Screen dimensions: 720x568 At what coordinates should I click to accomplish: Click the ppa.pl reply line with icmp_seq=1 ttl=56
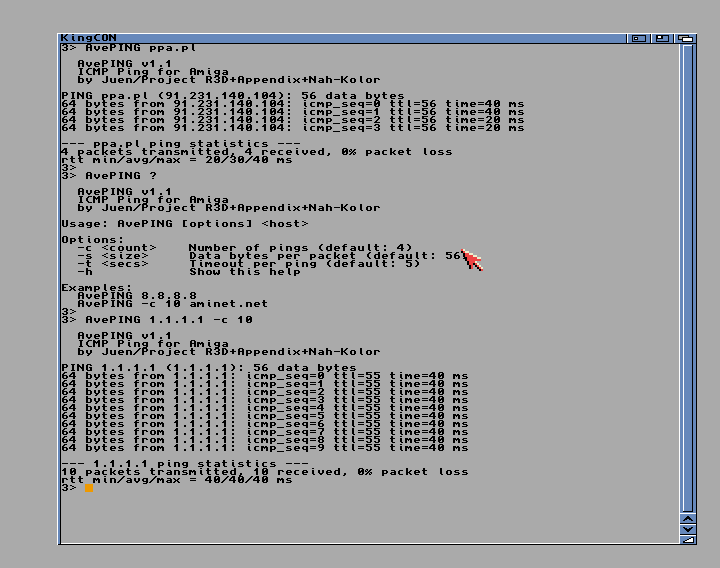[x=292, y=112]
